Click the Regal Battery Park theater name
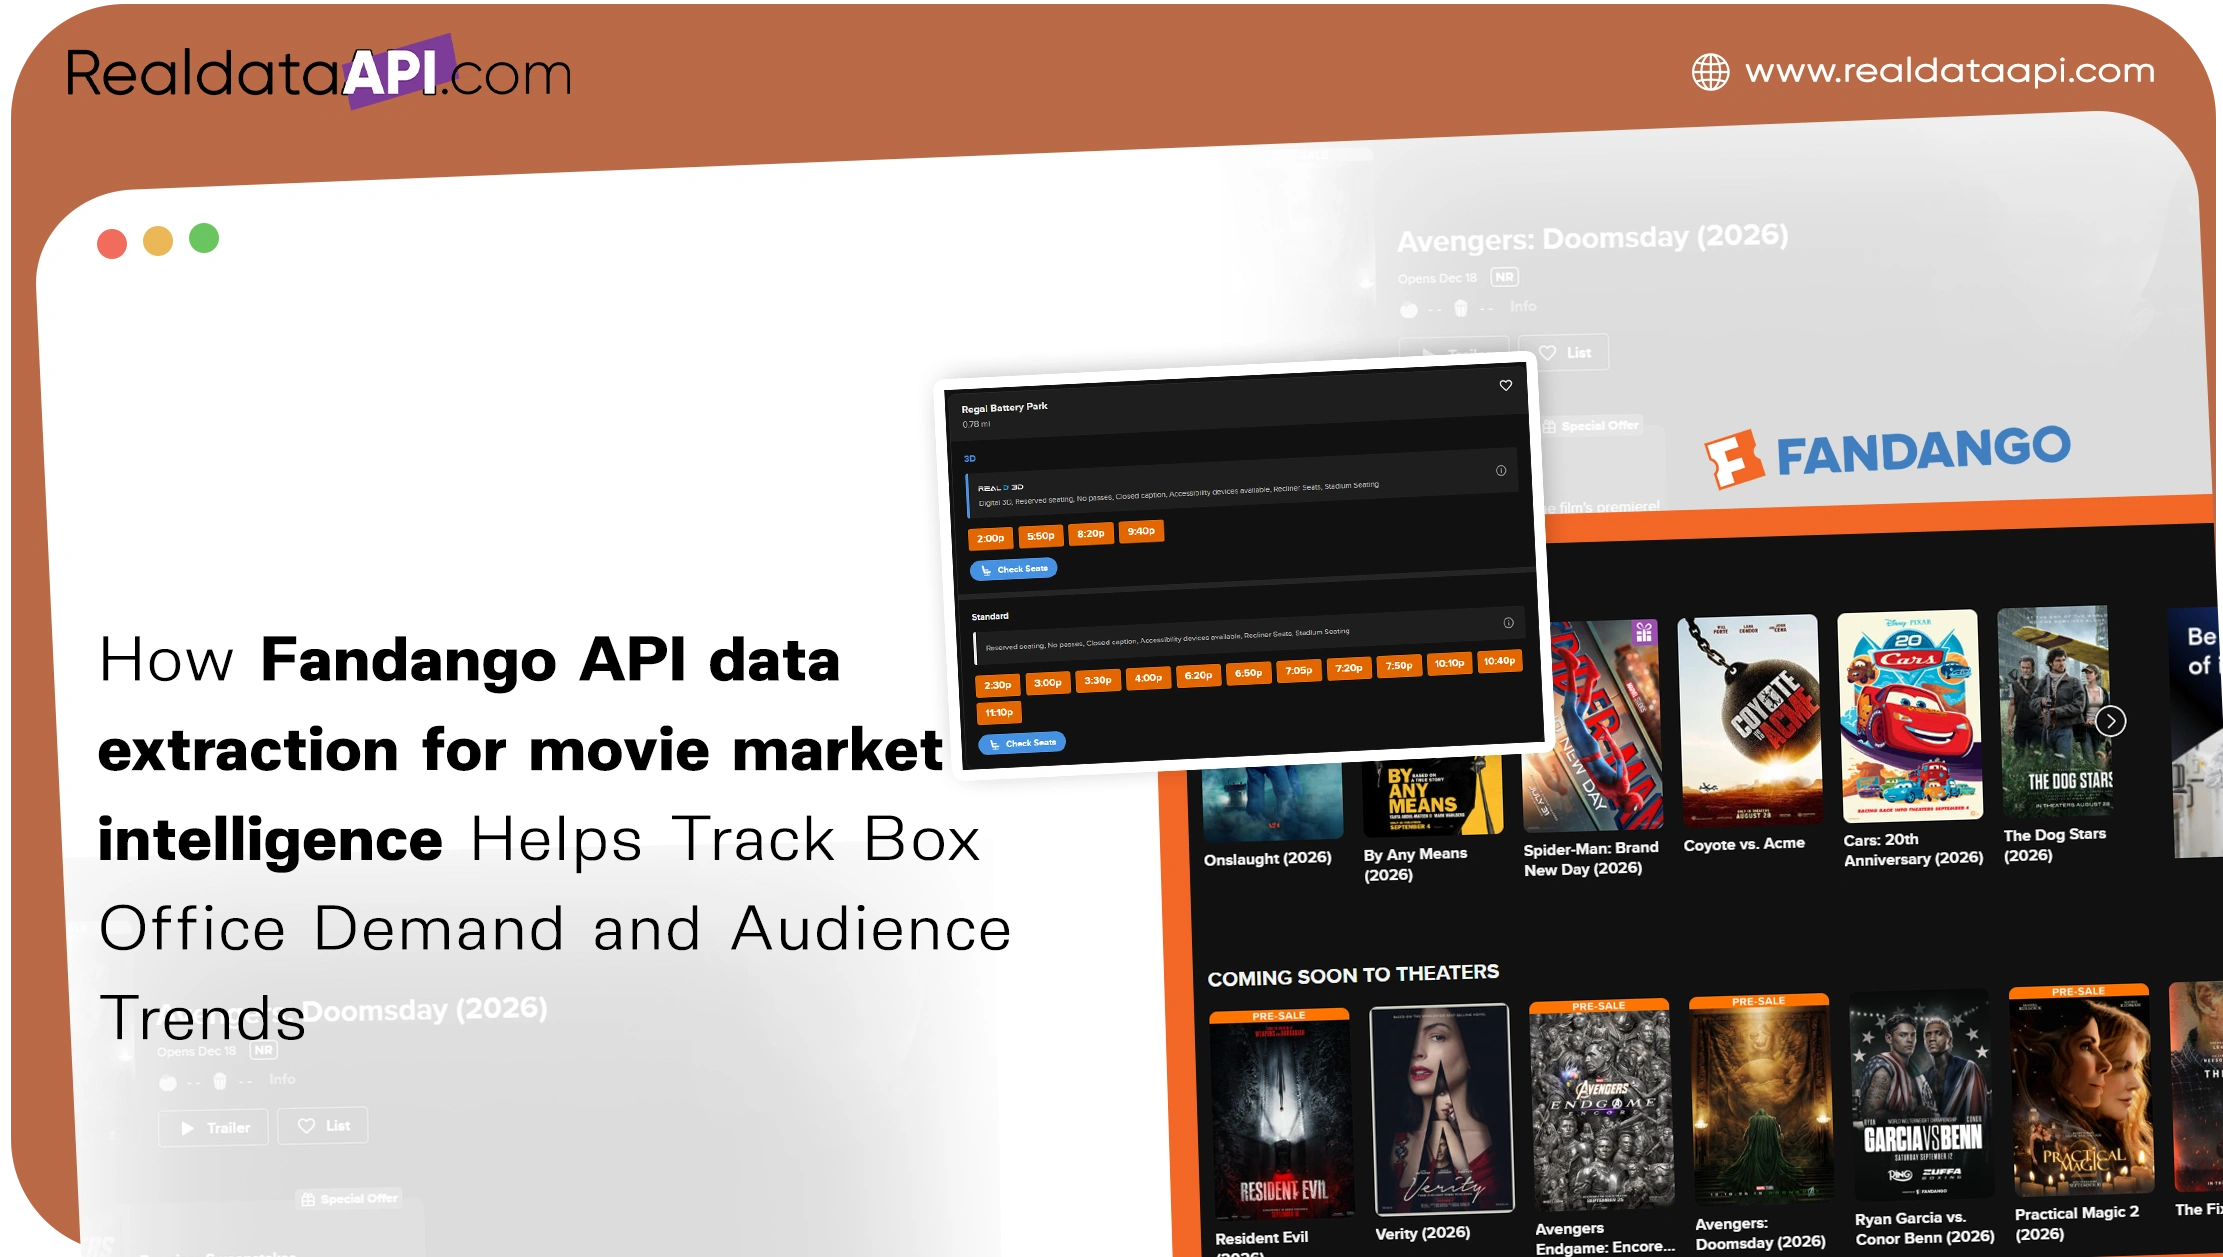Image resolution: width=2223 pixels, height=1257 pixels. (1004, 407)
